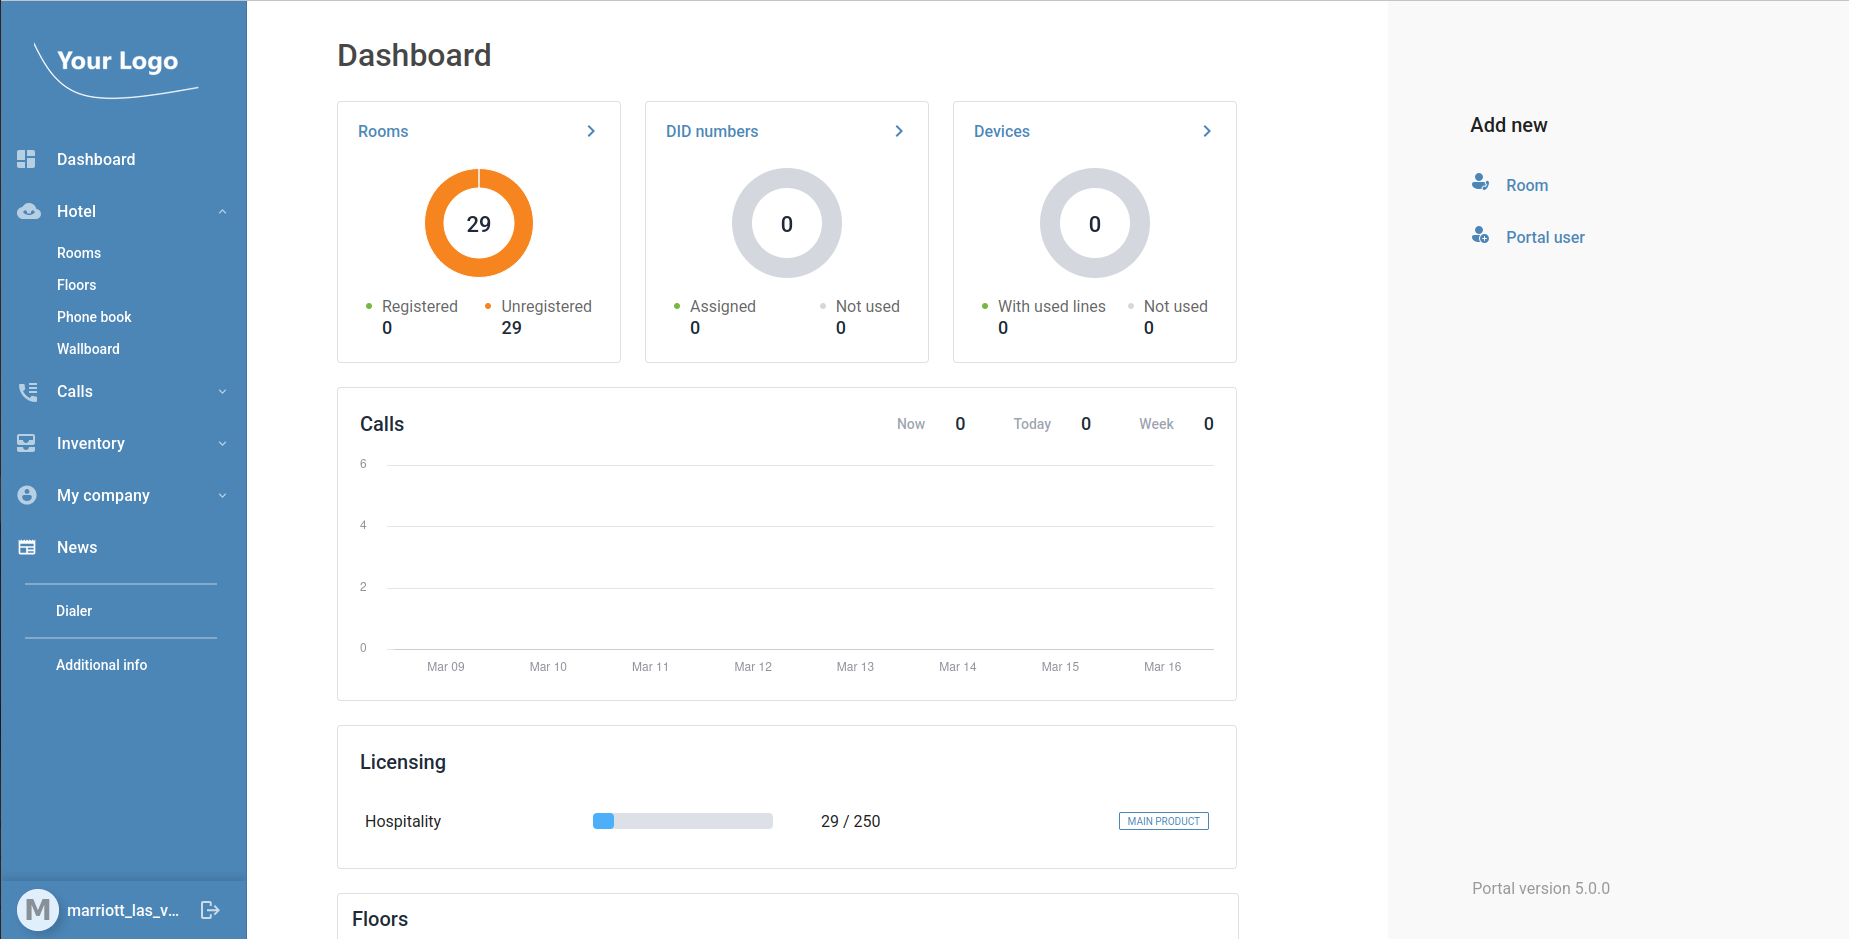Open the DID numbers card link
This screenshot has height=939, width=1849.
click(x=712, y=131)
